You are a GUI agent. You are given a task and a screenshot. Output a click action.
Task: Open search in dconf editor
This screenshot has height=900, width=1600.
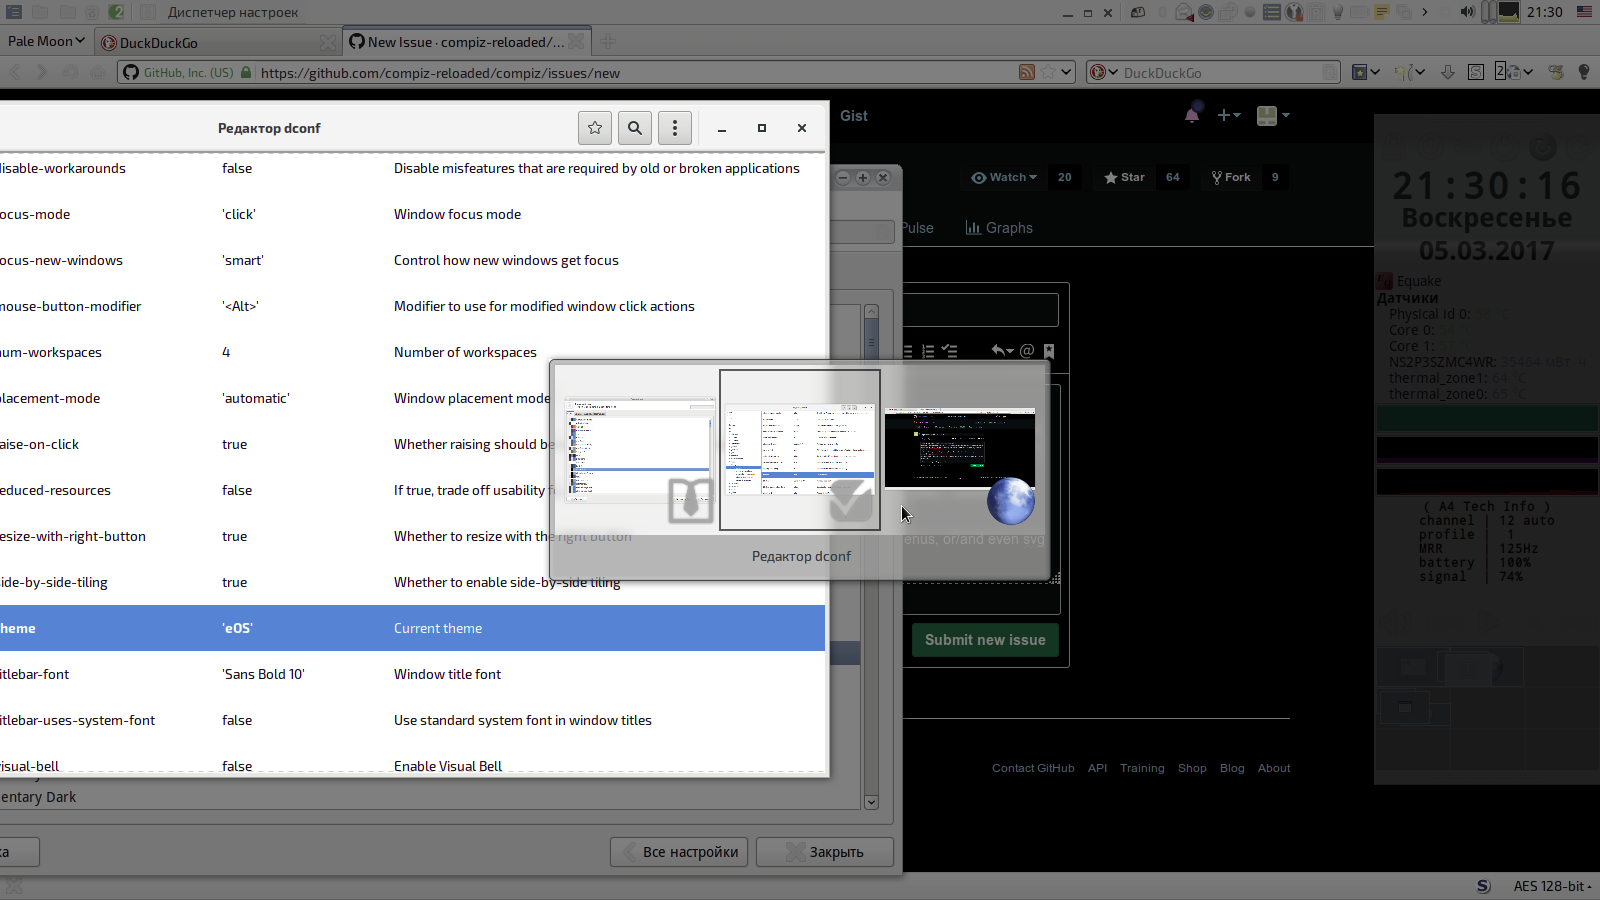pyautogui.click(x=635, y=128)
